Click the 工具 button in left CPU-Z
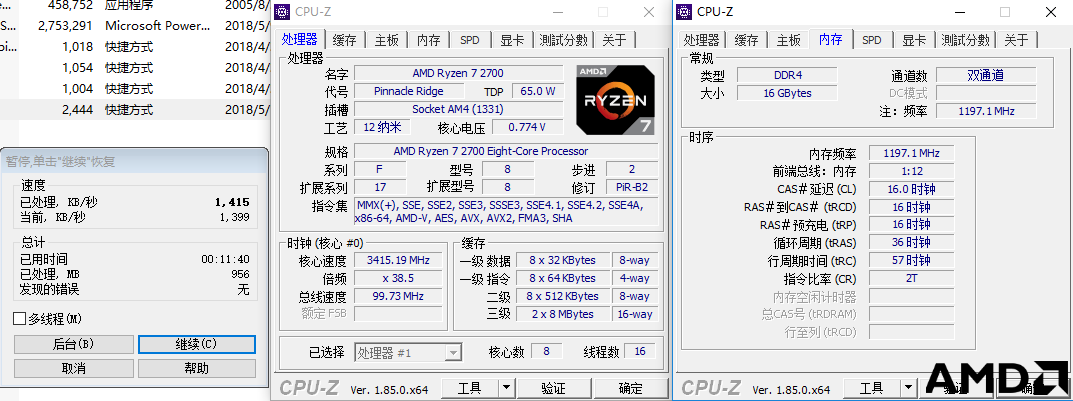This screenshot has height=401, width=1073. pyautogui.click(x=469, y=389)
